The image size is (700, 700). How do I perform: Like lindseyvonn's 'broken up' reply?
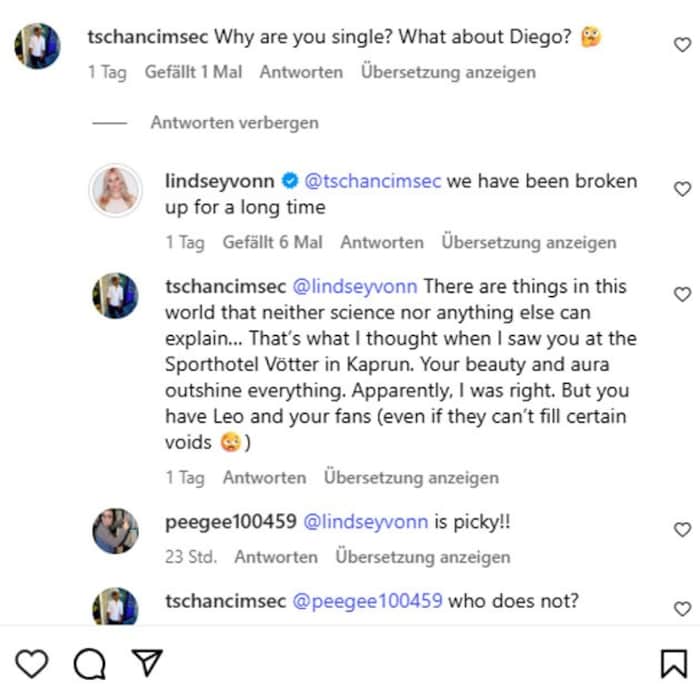[x=682, y=189]
